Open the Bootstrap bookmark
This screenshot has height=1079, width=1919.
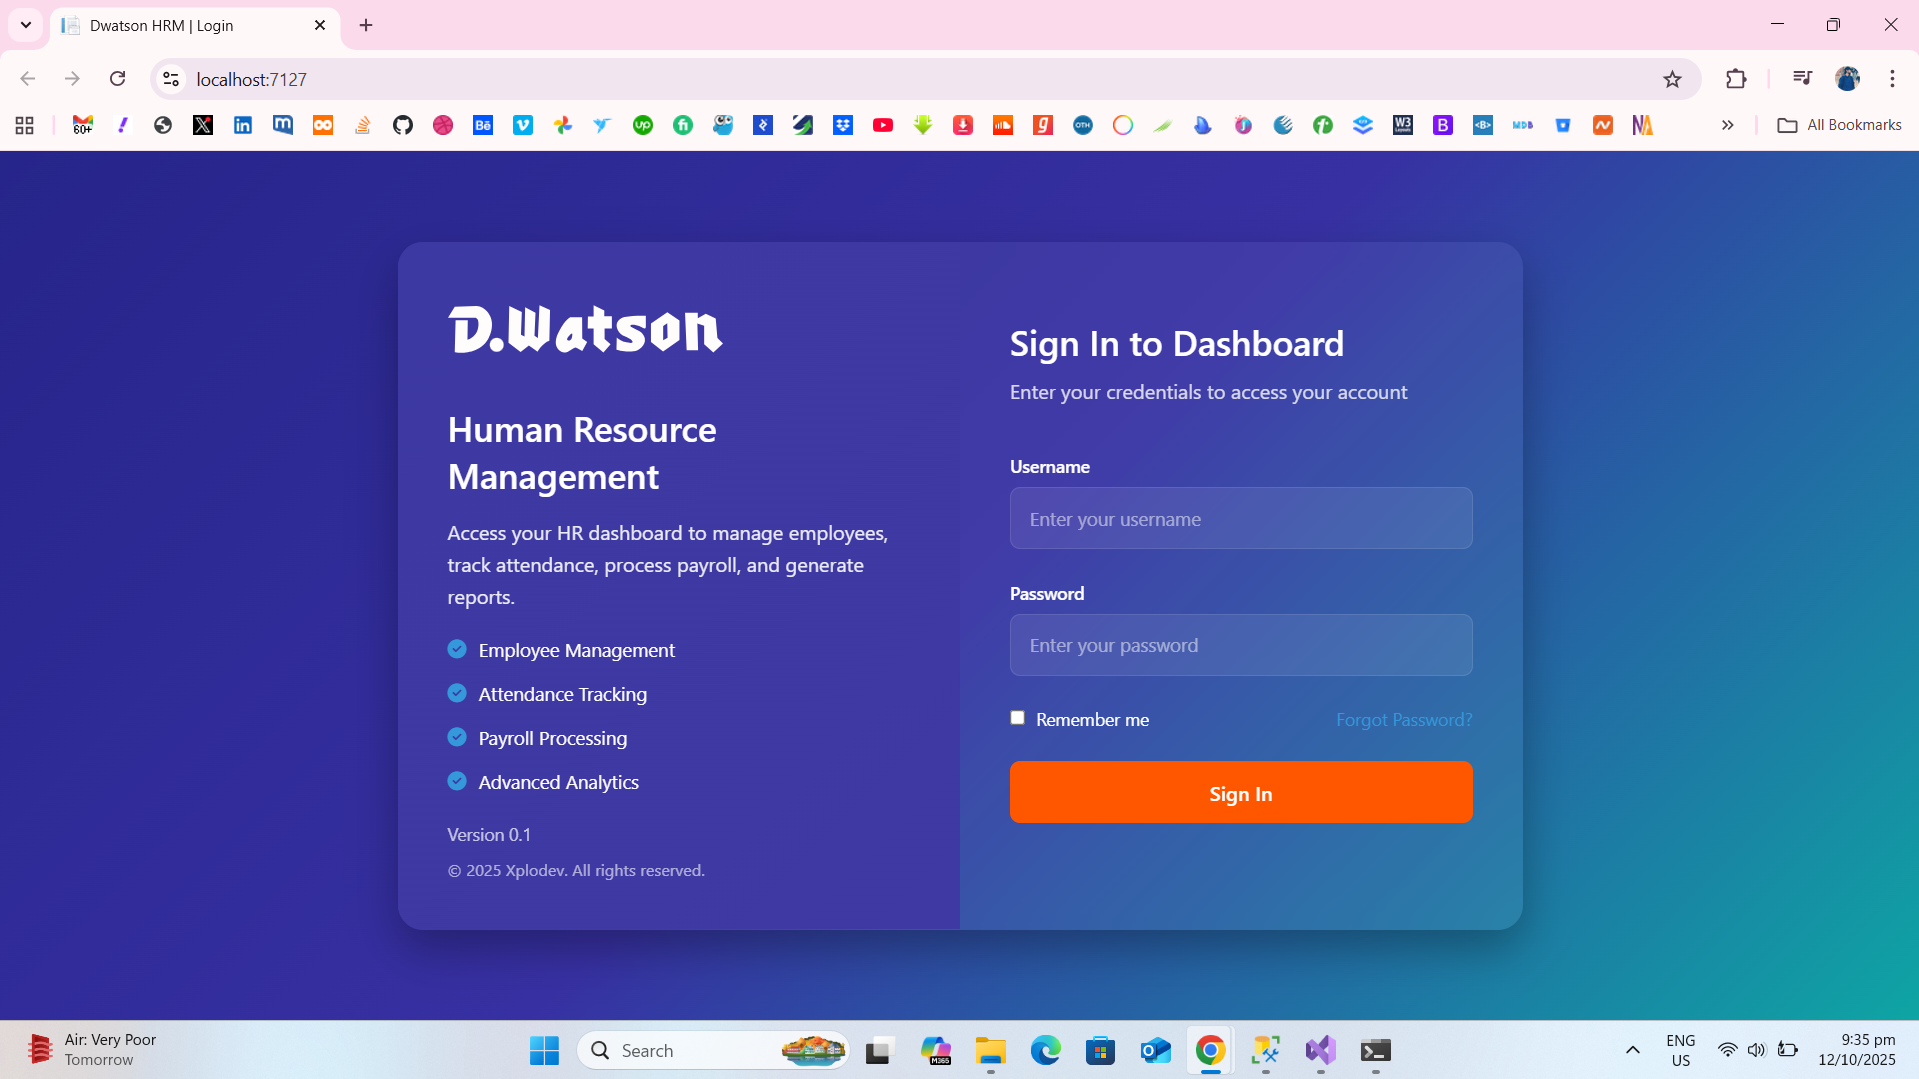click(1443, 125)
